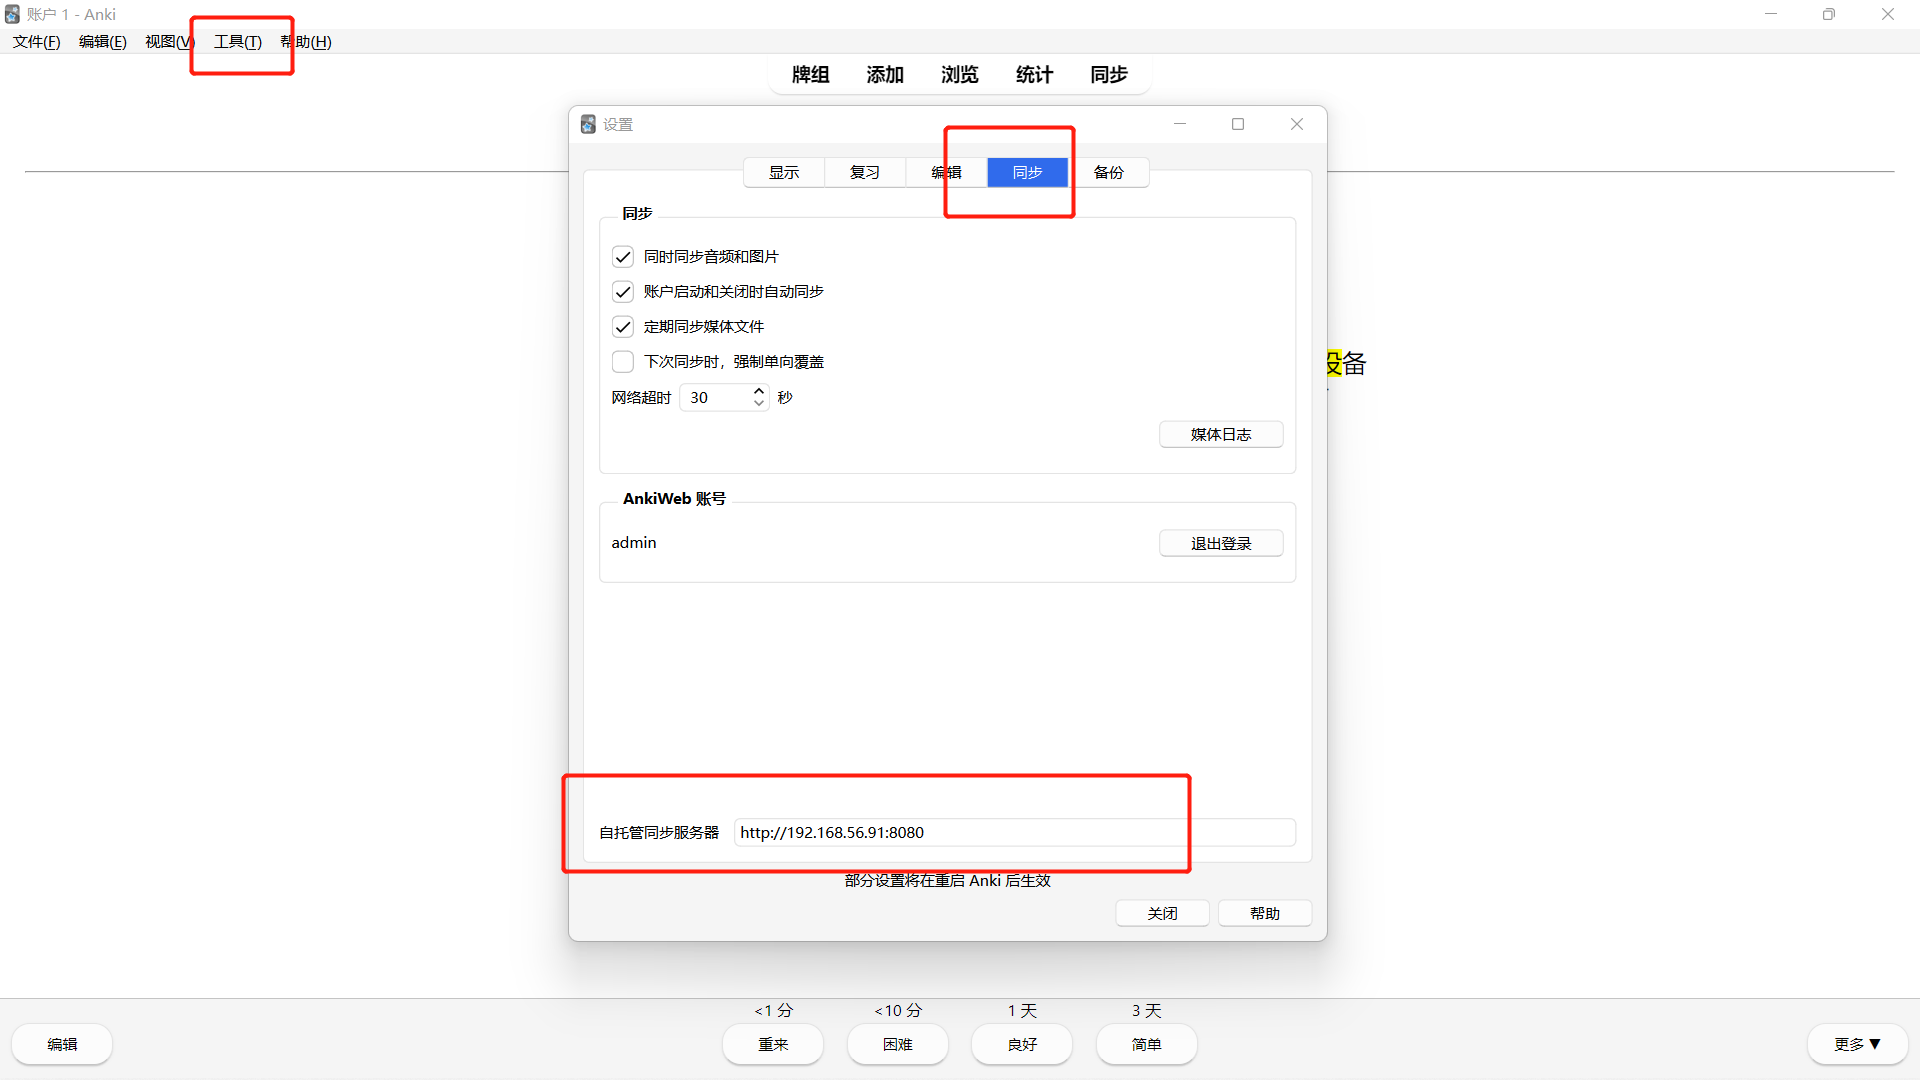1920x1080 pixels.
Task: Close the 设置 dialog with X
Action: tap(1297, 124)
